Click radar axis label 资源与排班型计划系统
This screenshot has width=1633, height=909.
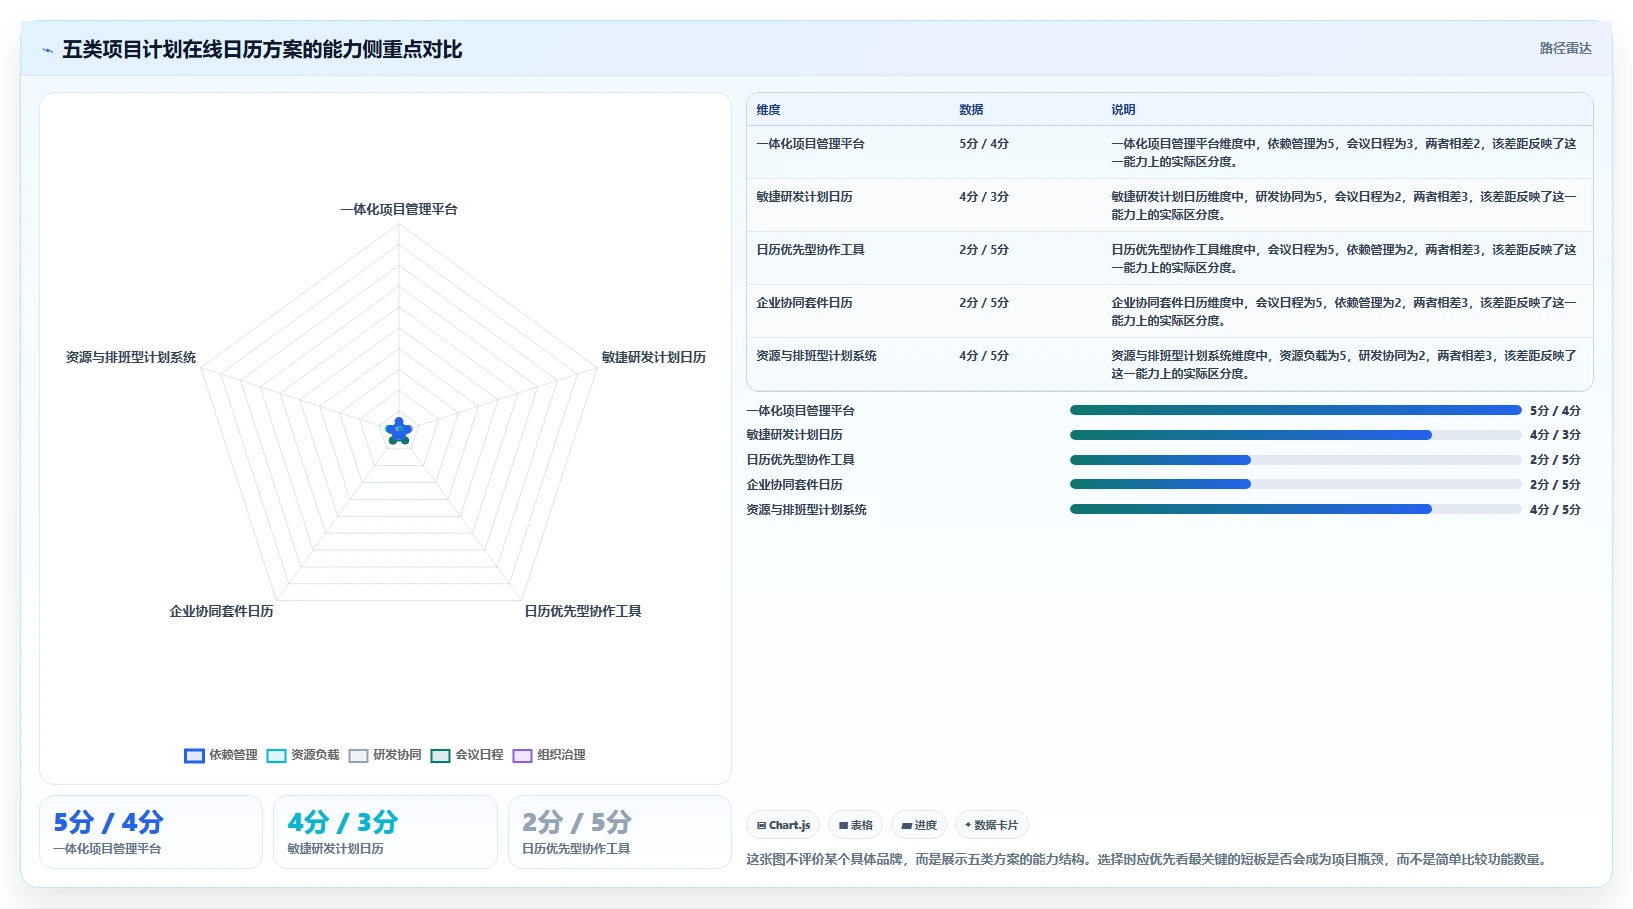point(131,357)
